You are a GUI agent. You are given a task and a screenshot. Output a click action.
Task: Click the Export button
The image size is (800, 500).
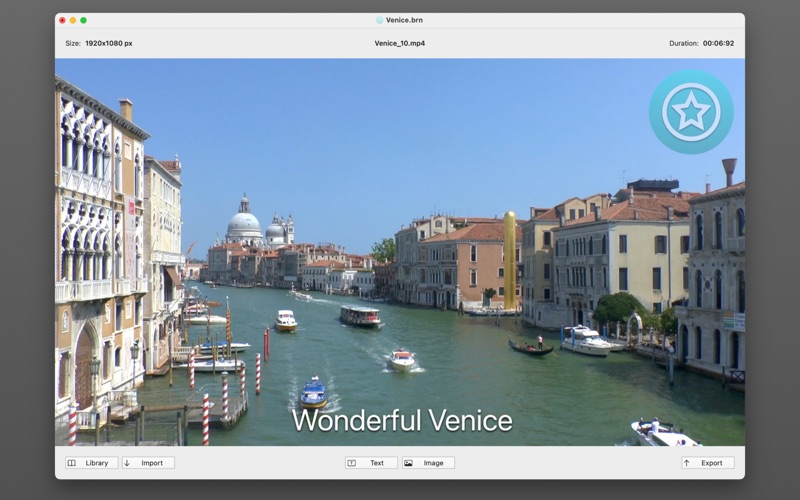[x=708, y=463]
